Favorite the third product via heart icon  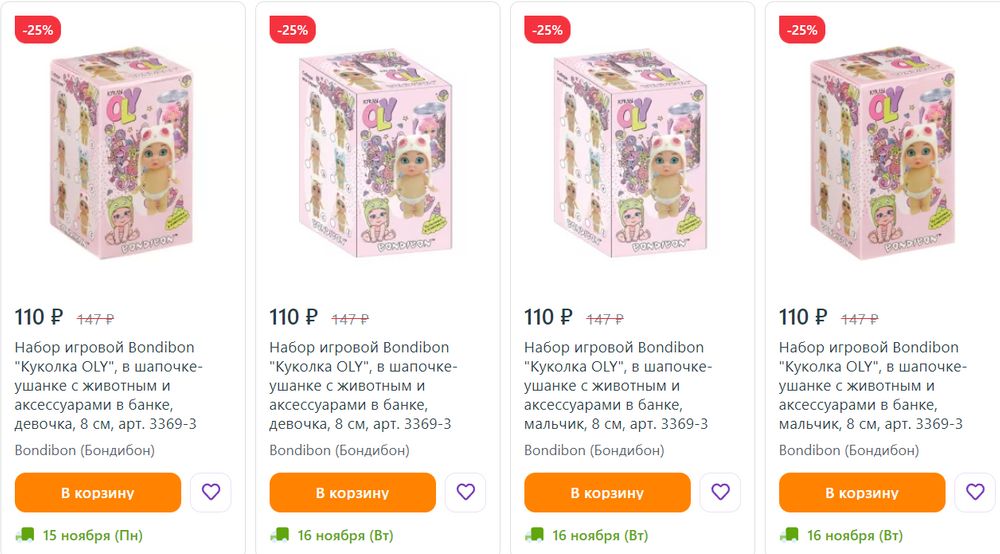(720, 492)
